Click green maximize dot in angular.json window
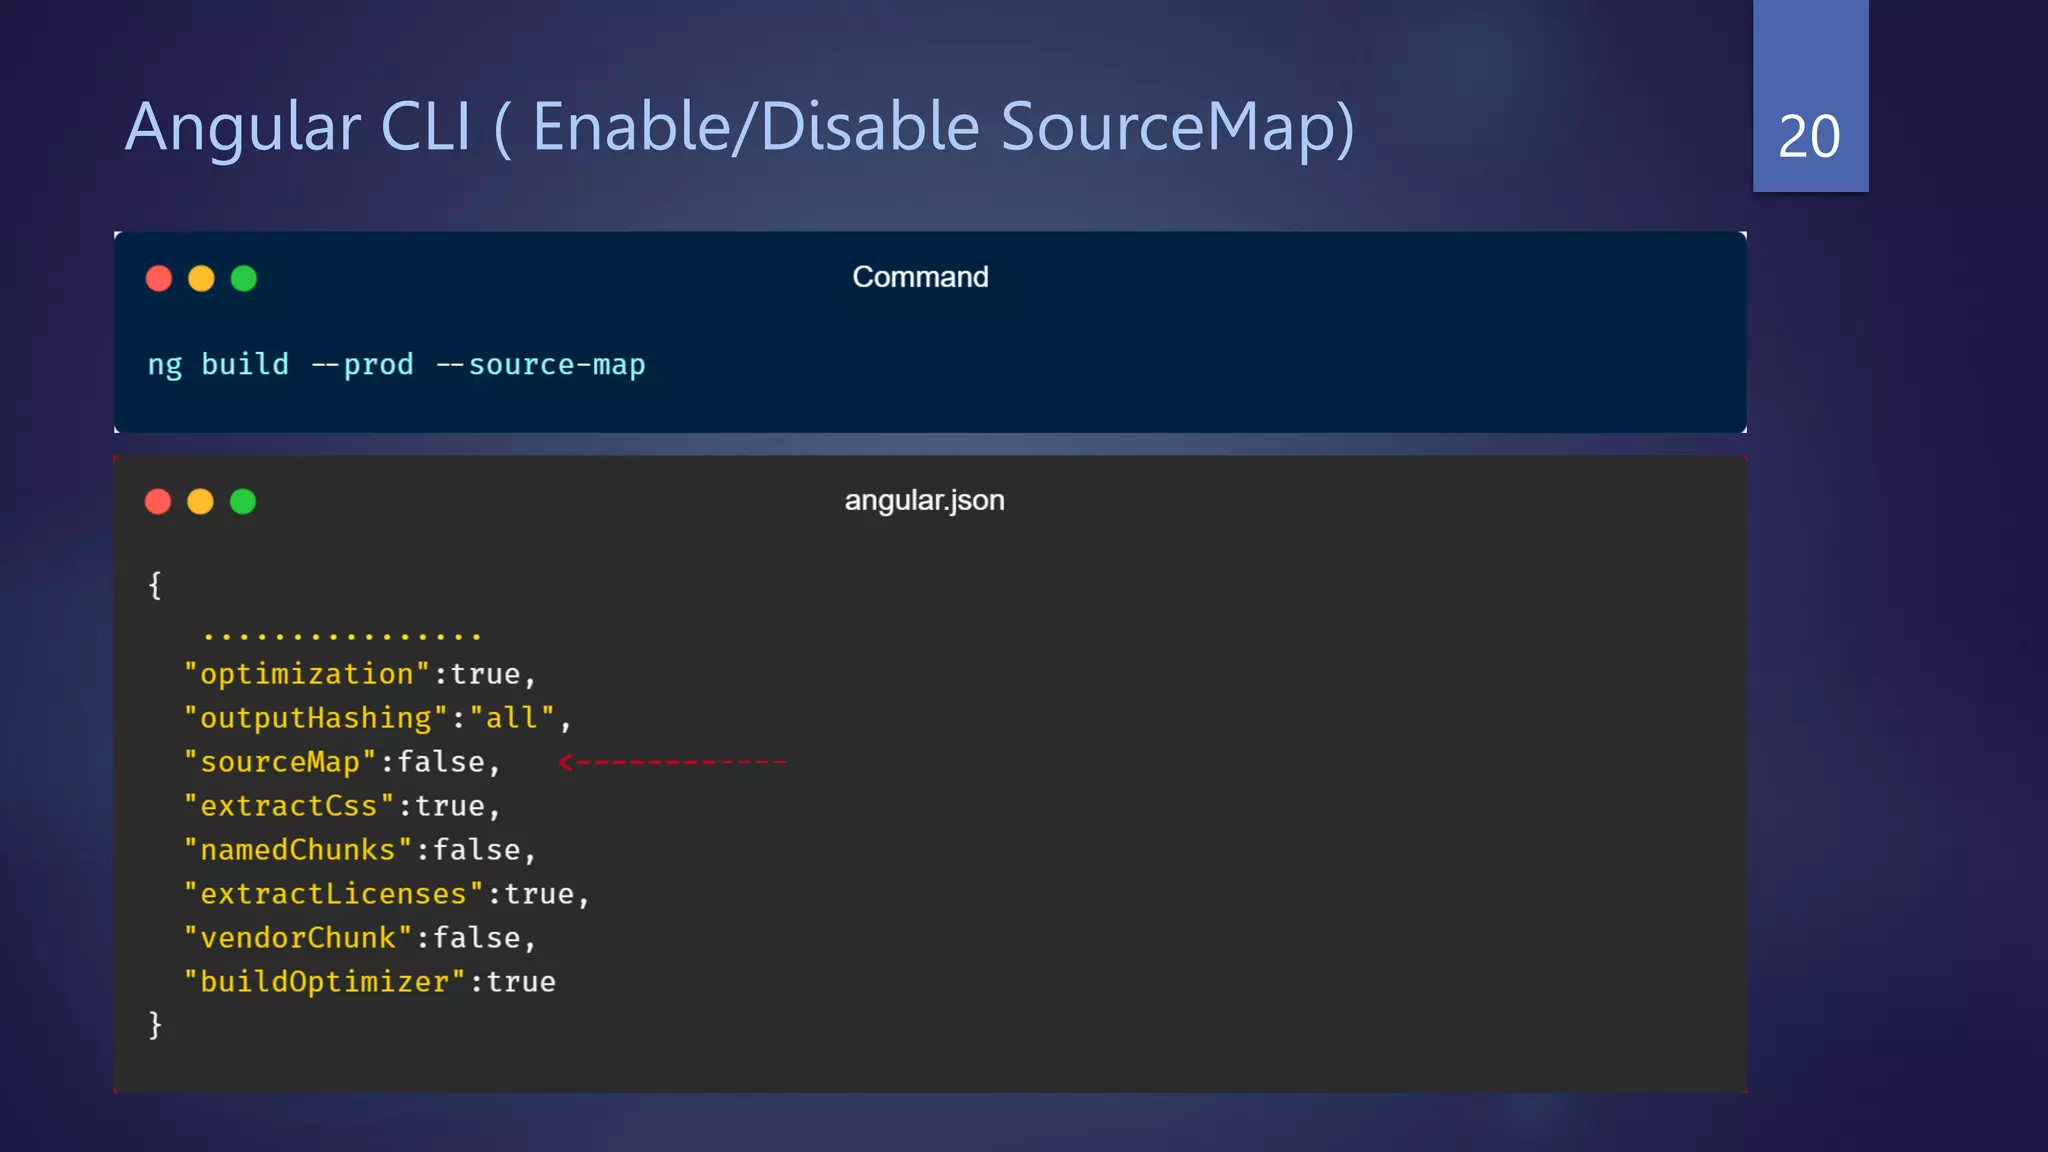The height and width of the screenshot is (1152, 2048). 243,501
